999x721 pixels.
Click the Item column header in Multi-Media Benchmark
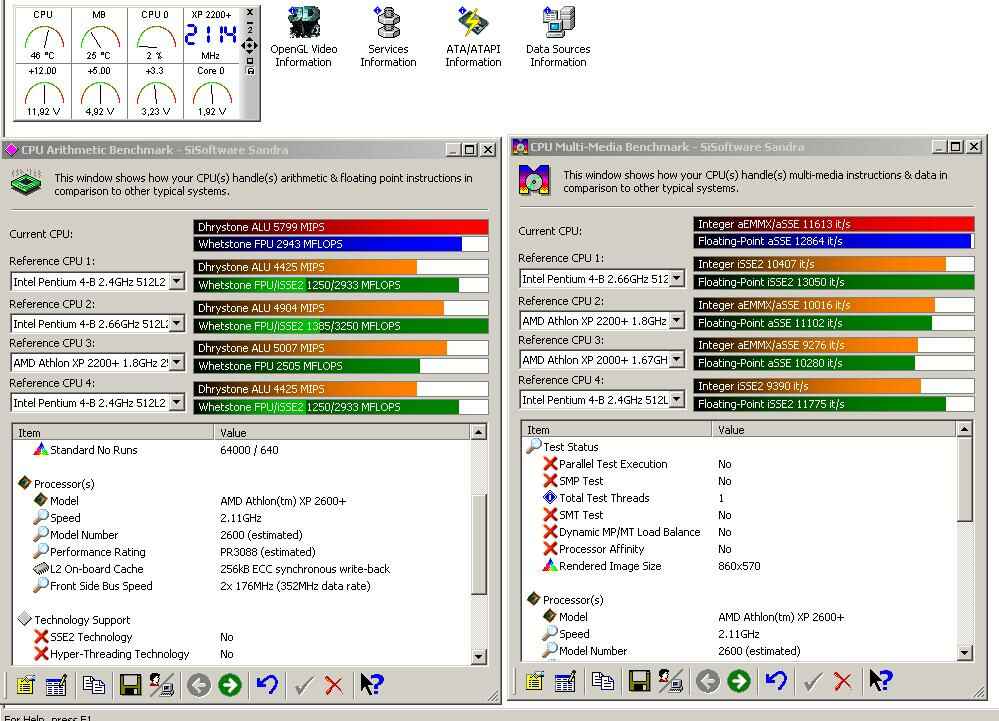tap(617, 430)
